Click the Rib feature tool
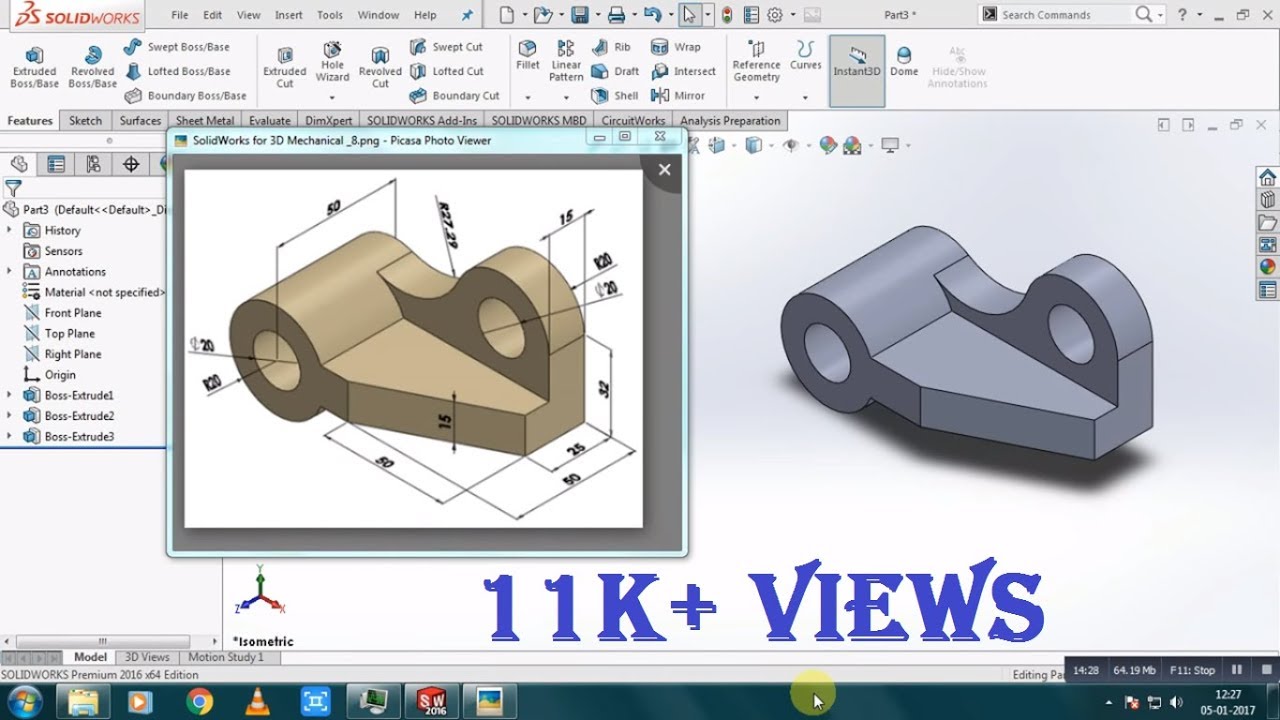 [611, 47]
